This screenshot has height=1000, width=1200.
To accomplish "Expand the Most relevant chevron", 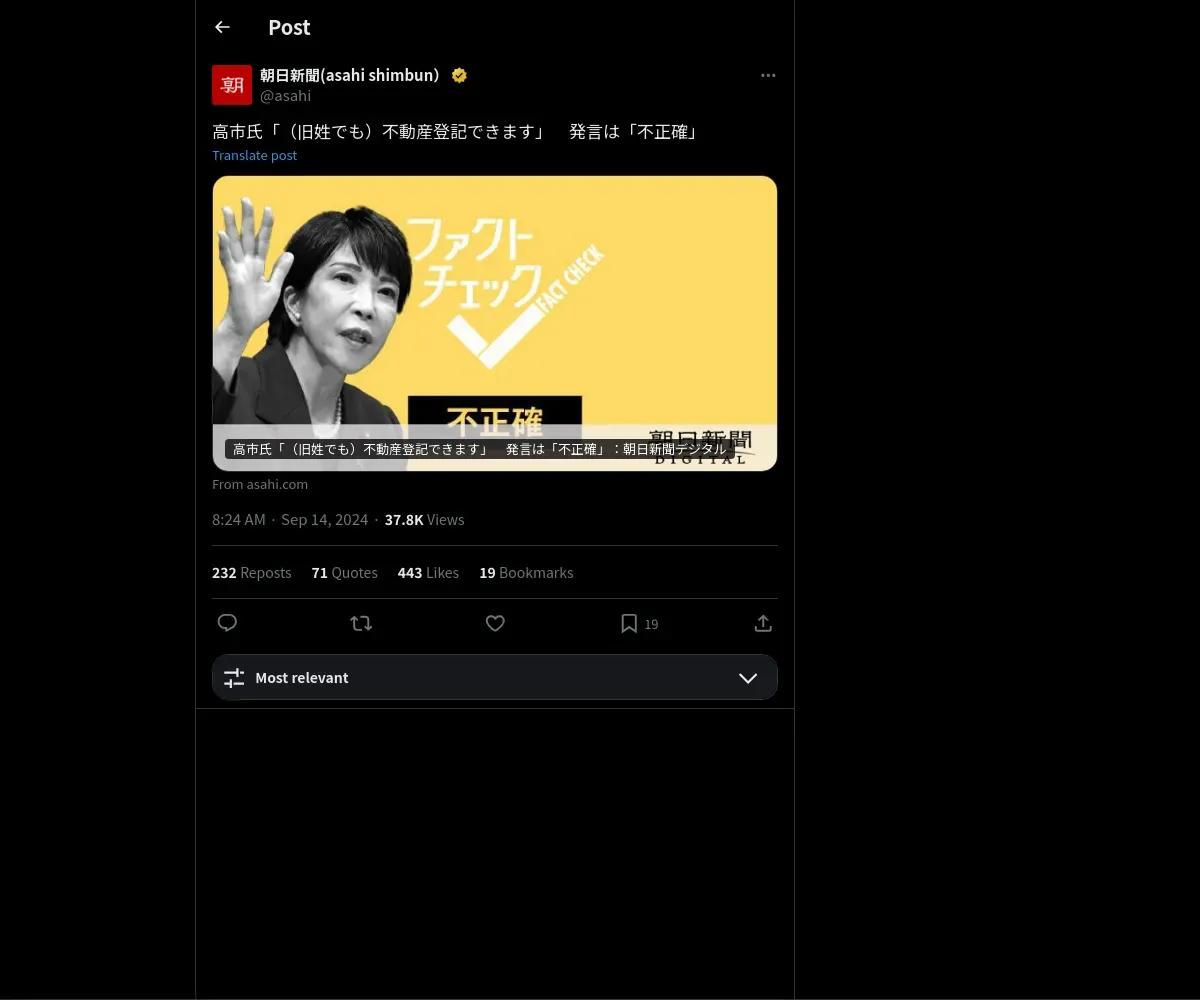I will pyautogui.click(x=748, y=678).
